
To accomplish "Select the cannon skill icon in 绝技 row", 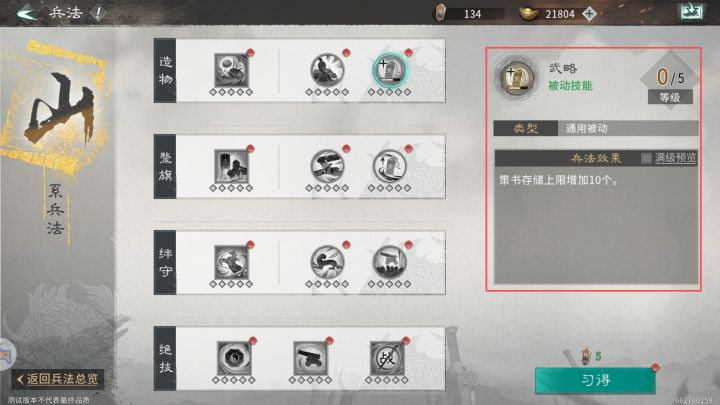I will (310, 358).
